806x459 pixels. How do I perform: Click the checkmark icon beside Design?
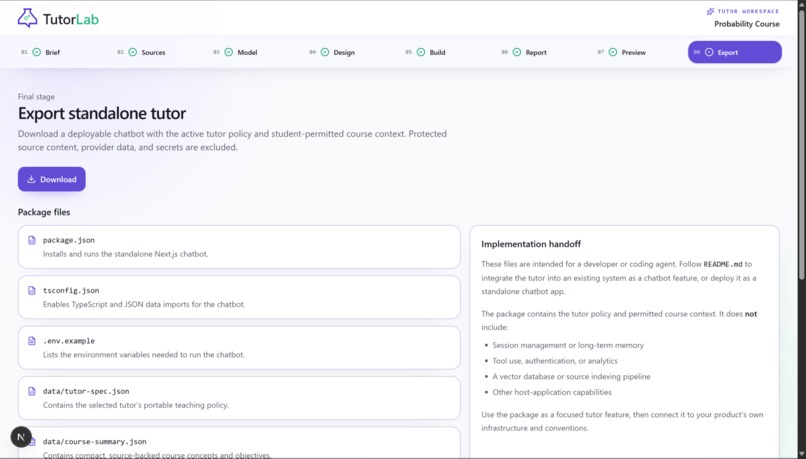click(x=325, y=52)
